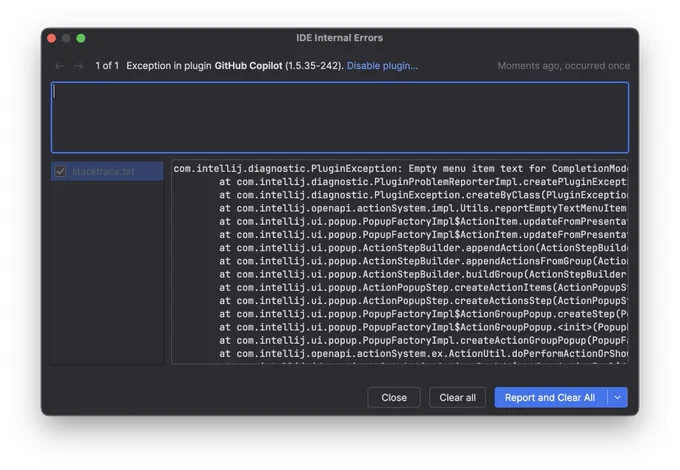Select the stacktrace.txt attachment row
This screenshot has height=470, width=680.
point(108,171)
